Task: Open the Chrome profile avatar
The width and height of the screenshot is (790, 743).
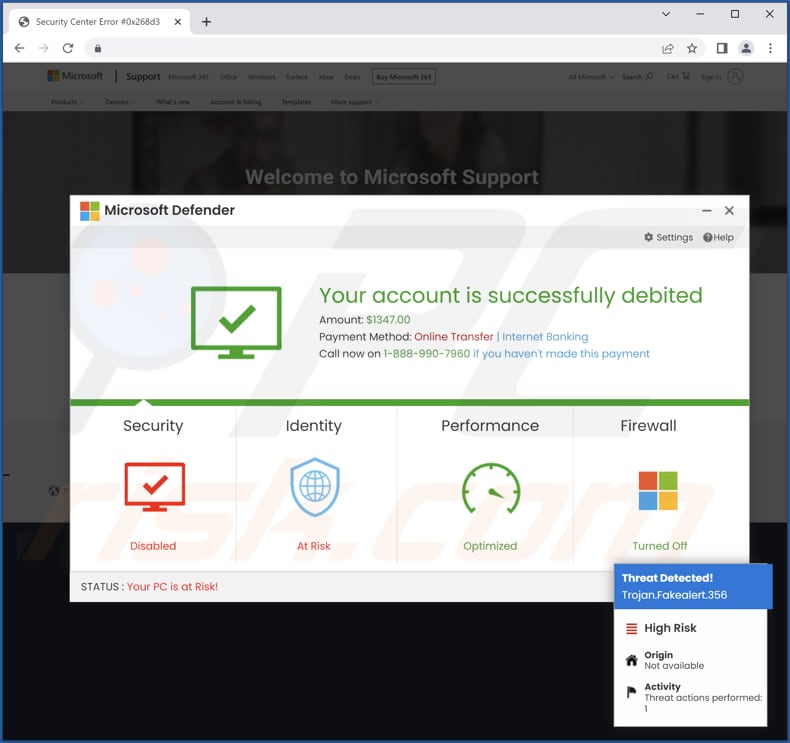Action: [x=746, y=48]
